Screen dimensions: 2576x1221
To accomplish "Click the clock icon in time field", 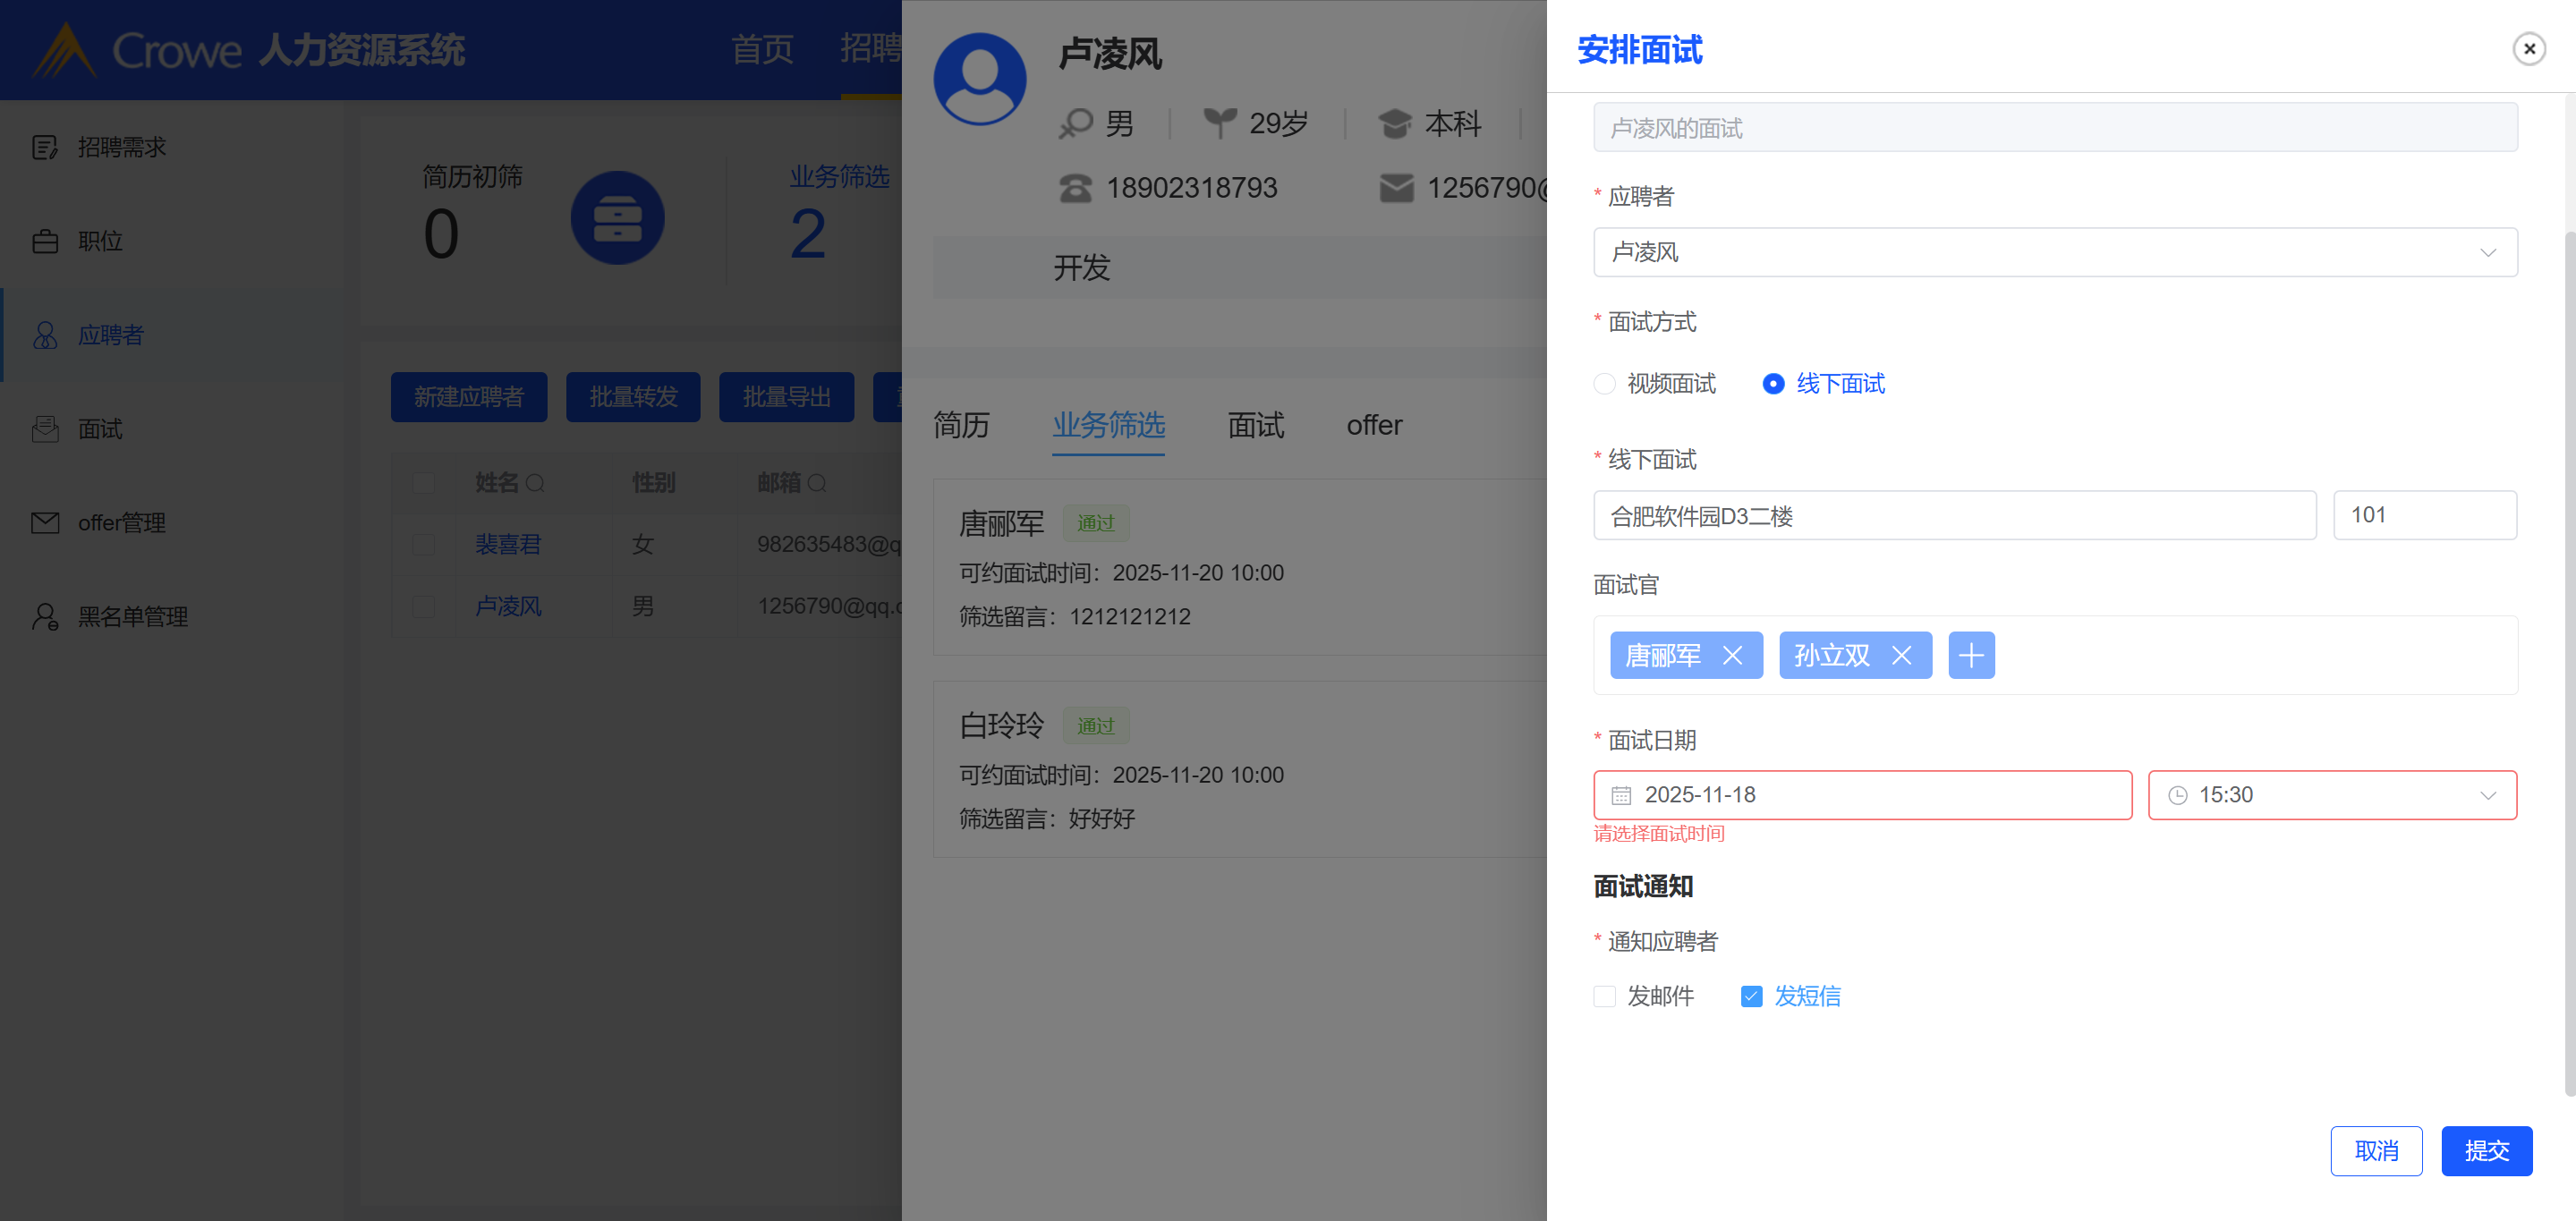I will (x=2177, y=796).
